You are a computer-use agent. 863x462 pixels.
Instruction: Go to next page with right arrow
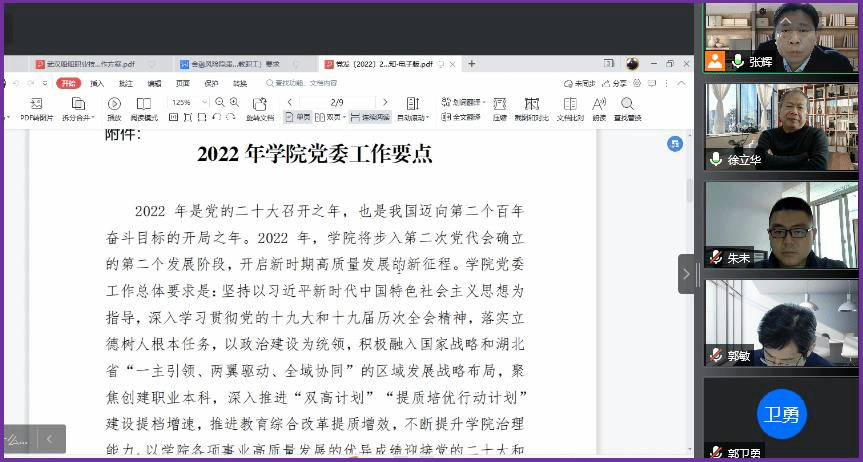point(385,102)
